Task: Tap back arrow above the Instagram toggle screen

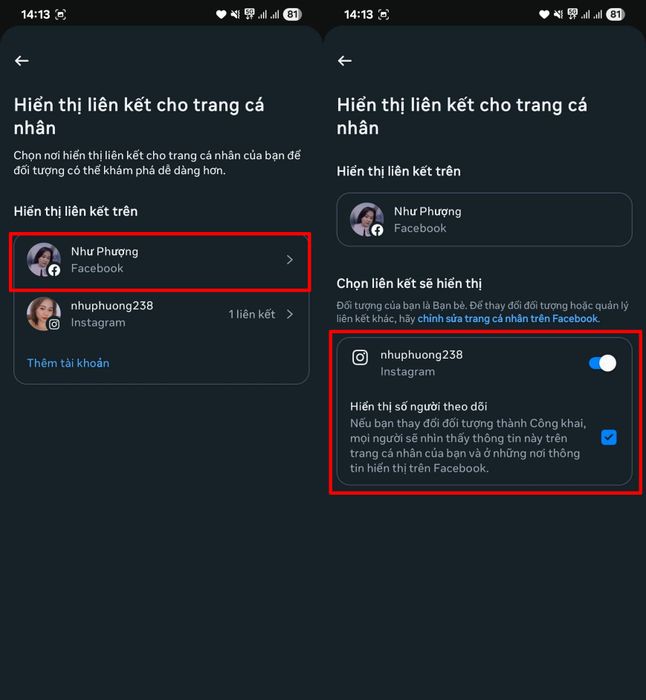Action: [x=345, y=61]
